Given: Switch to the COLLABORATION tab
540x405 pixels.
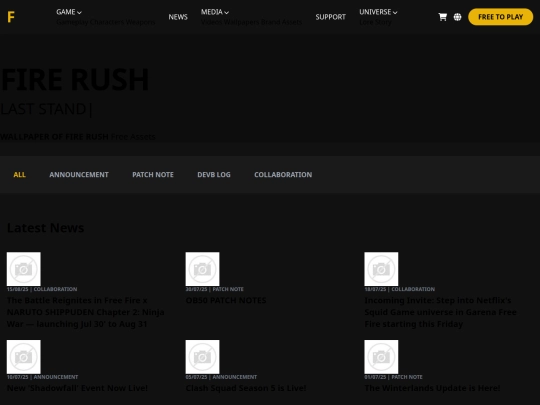Looking at the screenshot, I should pyautogui.click(x=283, y=175).
